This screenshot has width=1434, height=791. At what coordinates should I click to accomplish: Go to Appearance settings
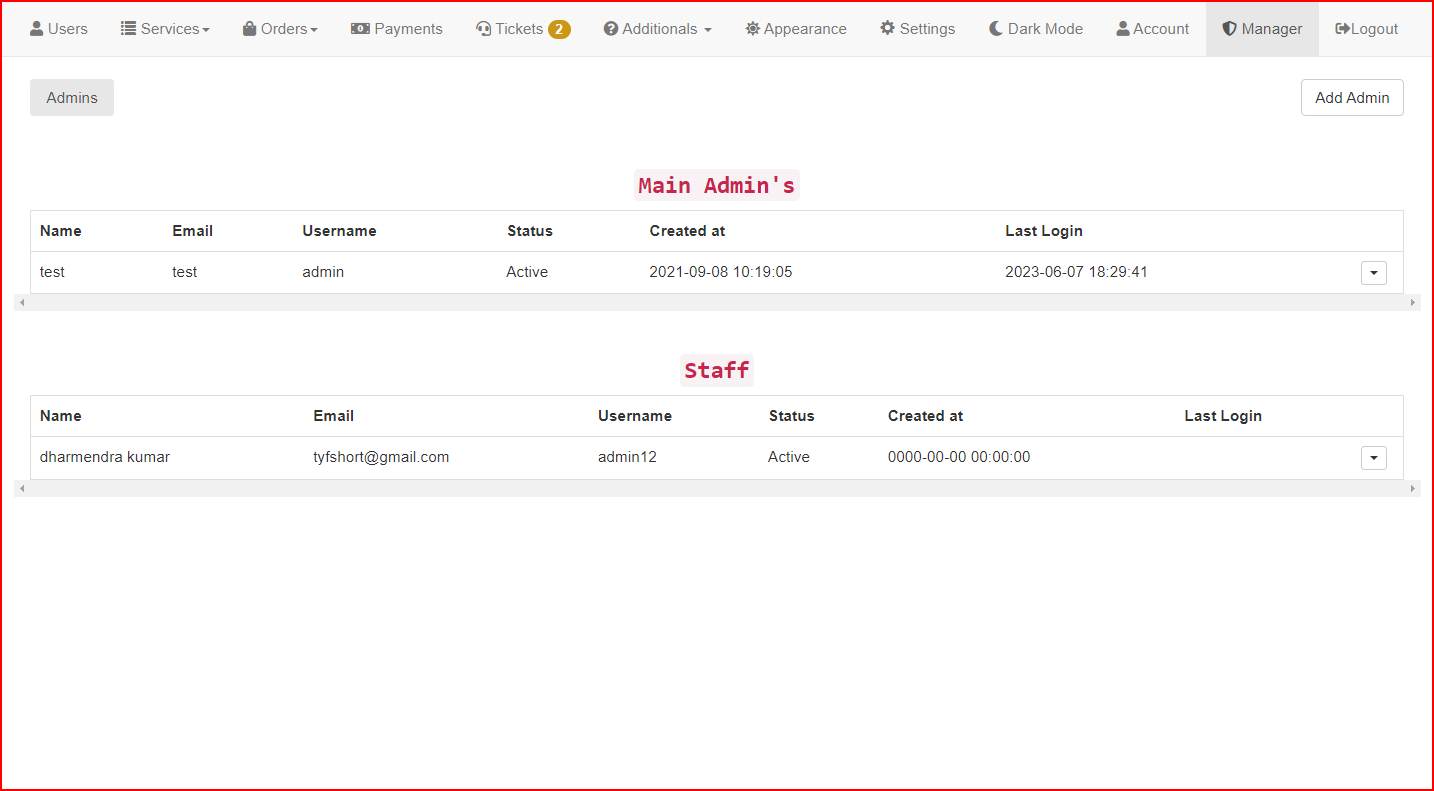point(796,29)
